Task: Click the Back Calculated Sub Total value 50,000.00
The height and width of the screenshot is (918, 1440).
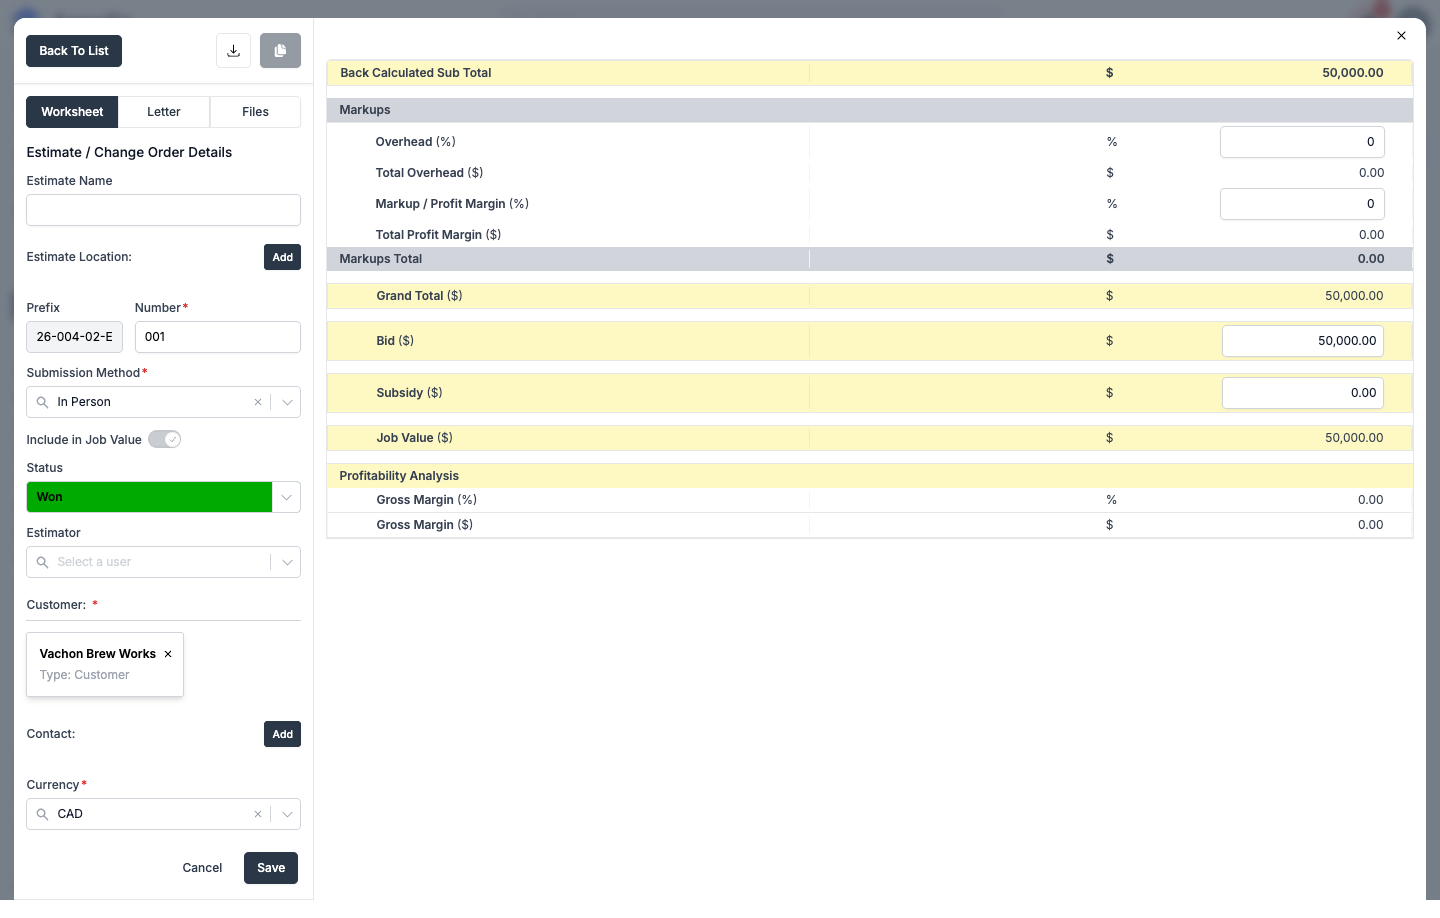Action: tap(1353, 73)
